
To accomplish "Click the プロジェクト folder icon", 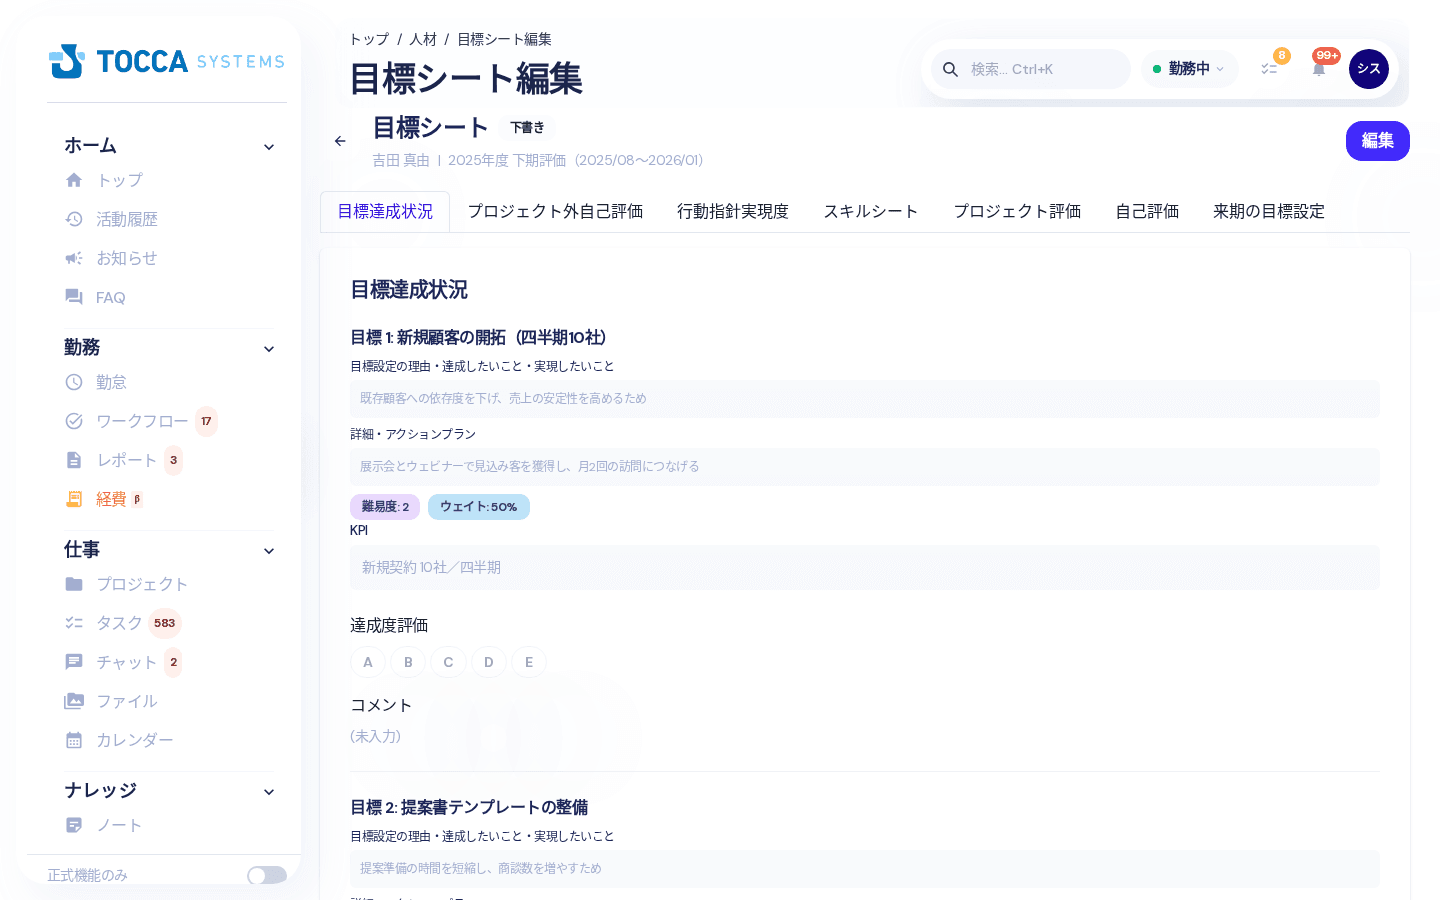I will click(x=74, y=584).
